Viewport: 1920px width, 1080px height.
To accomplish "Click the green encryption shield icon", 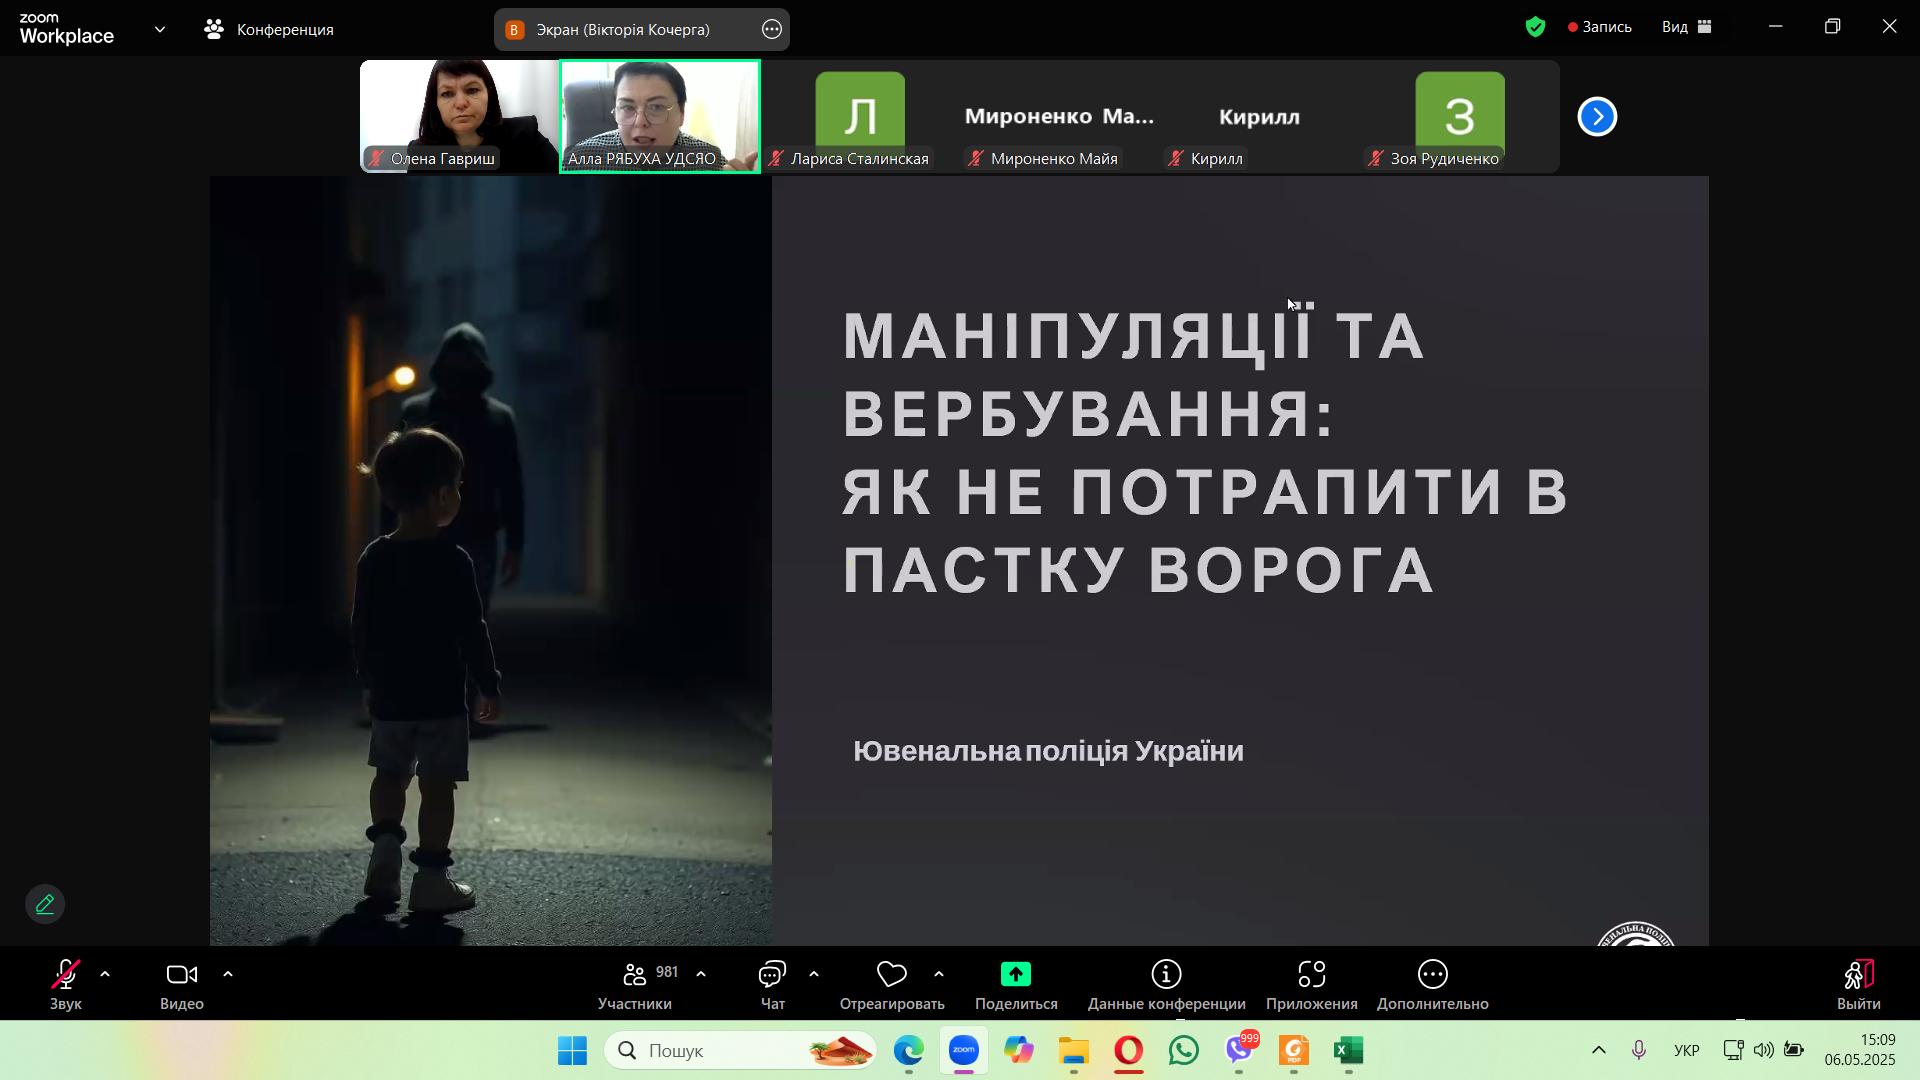I will pyautogui.click(x=1536, y=27).
